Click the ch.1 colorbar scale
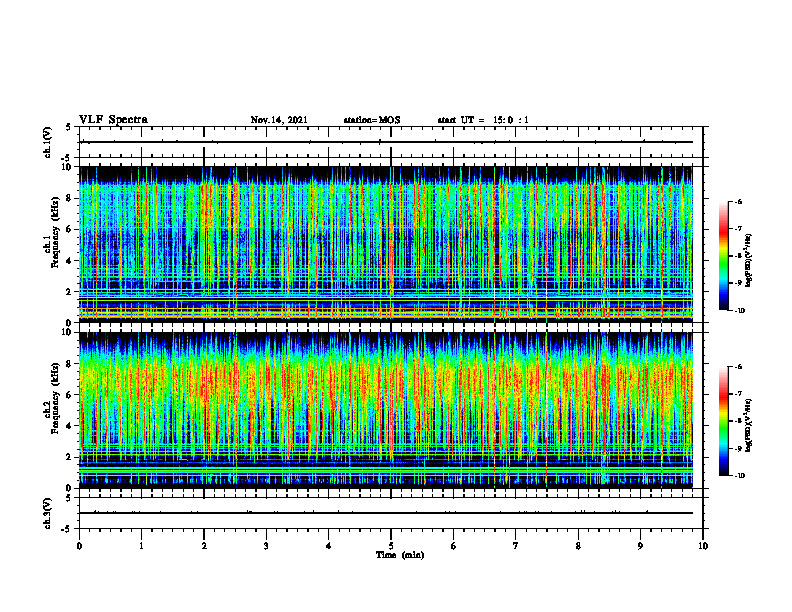This screenshot has width=792, height=612. (x=723, y=256)
